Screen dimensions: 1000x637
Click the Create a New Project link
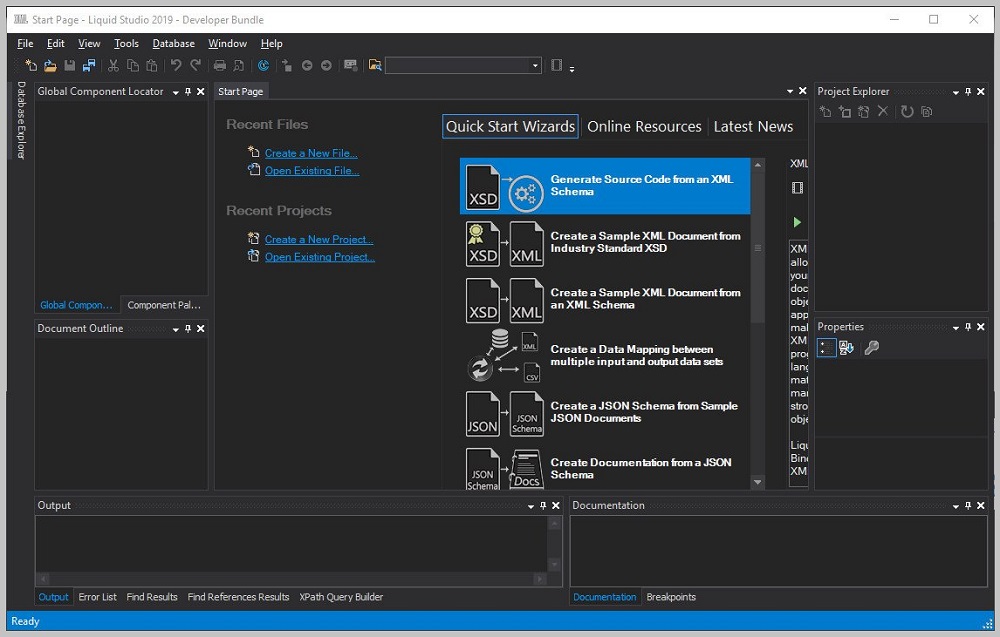point(319,239)
